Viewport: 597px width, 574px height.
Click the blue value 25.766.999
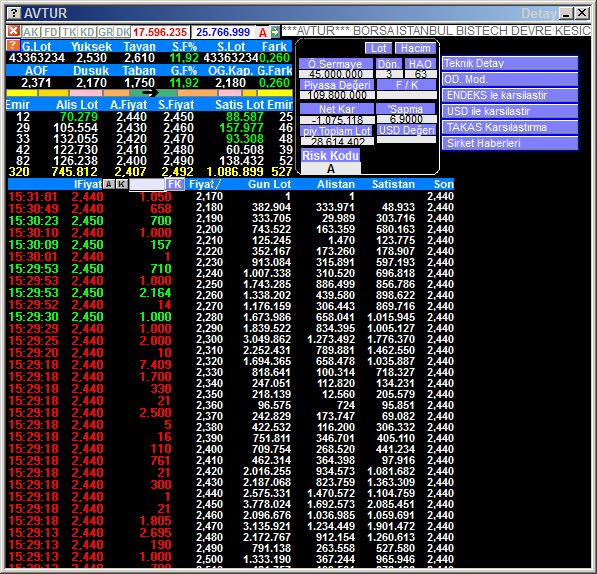[x=223, y=32]
